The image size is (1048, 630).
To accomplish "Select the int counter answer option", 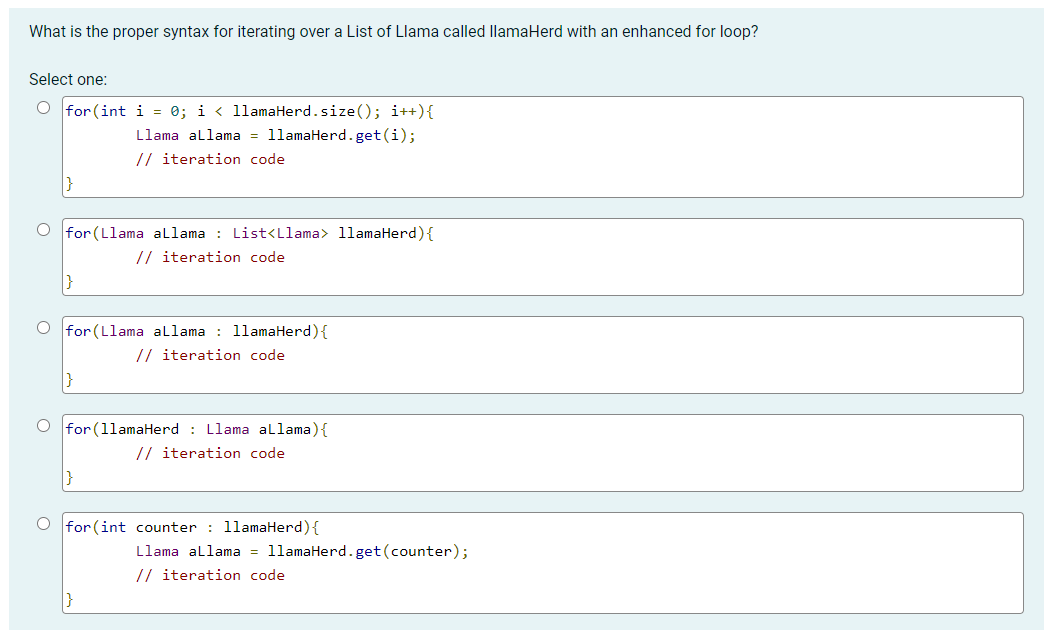I will pyautogui.click(x=43, y=522).
